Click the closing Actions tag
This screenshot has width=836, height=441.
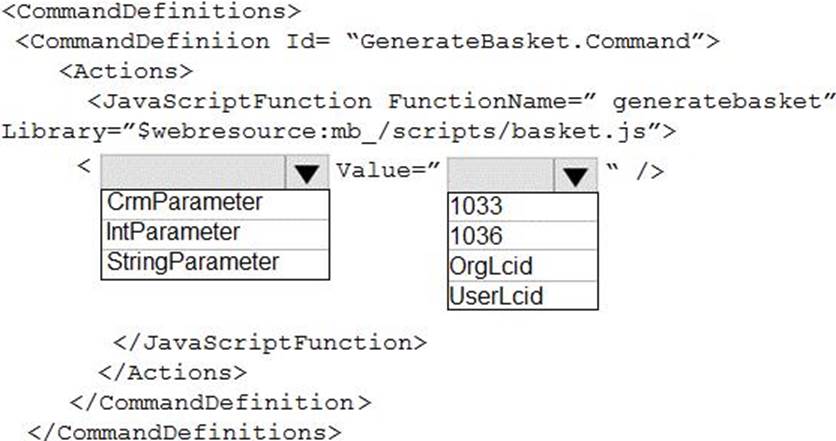171,372
